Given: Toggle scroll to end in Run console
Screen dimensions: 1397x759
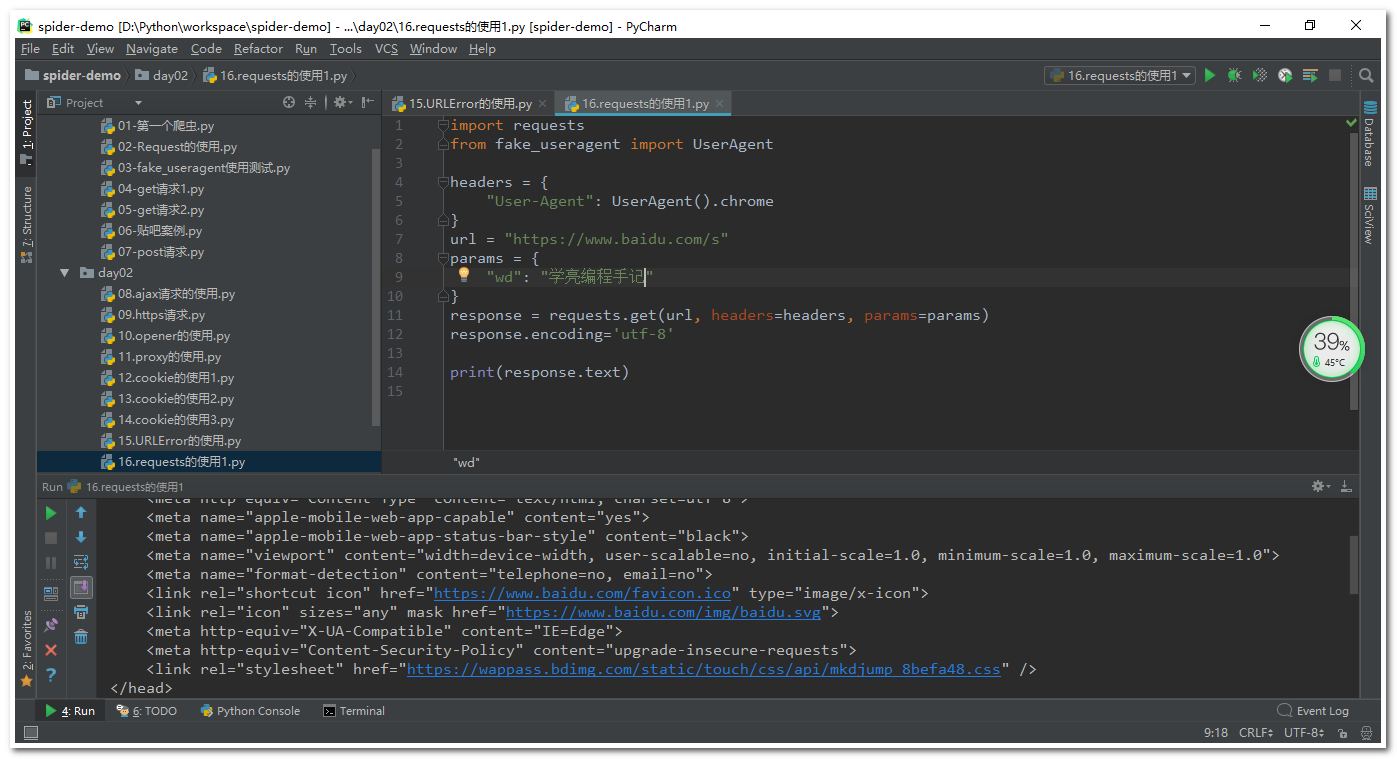Looking at the screenshot, I should (x=81, y=587).
